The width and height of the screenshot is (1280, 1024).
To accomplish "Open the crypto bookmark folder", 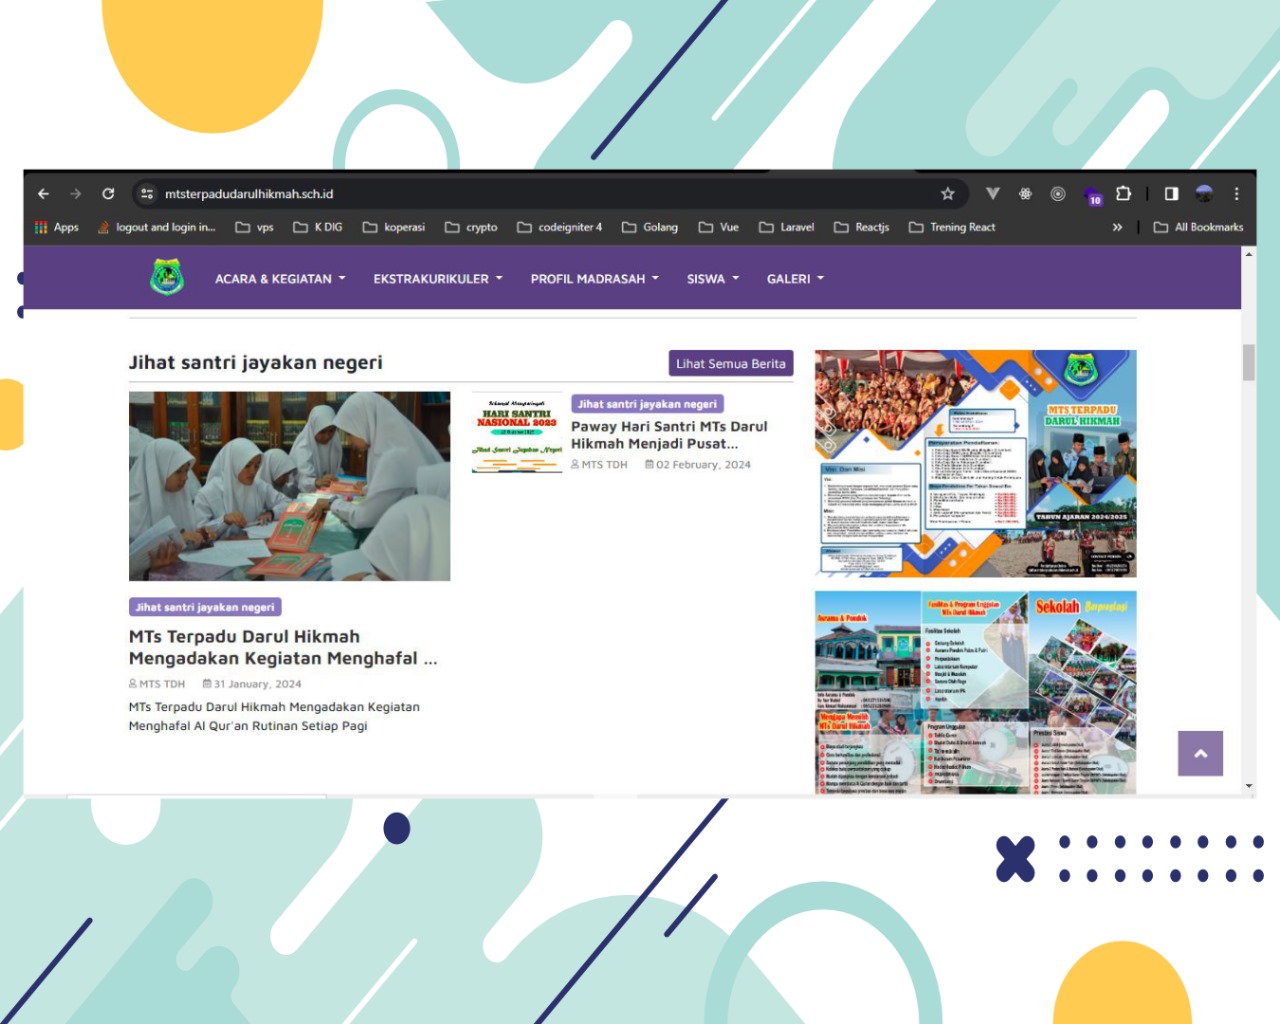I will 471,227.
